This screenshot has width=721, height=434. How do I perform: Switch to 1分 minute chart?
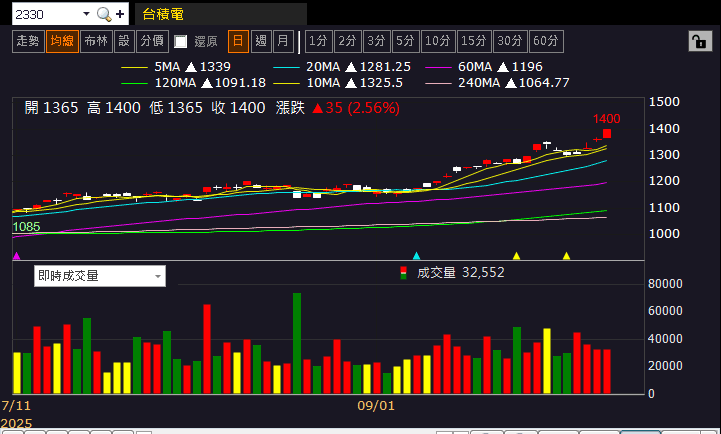(x=318, y=41)
